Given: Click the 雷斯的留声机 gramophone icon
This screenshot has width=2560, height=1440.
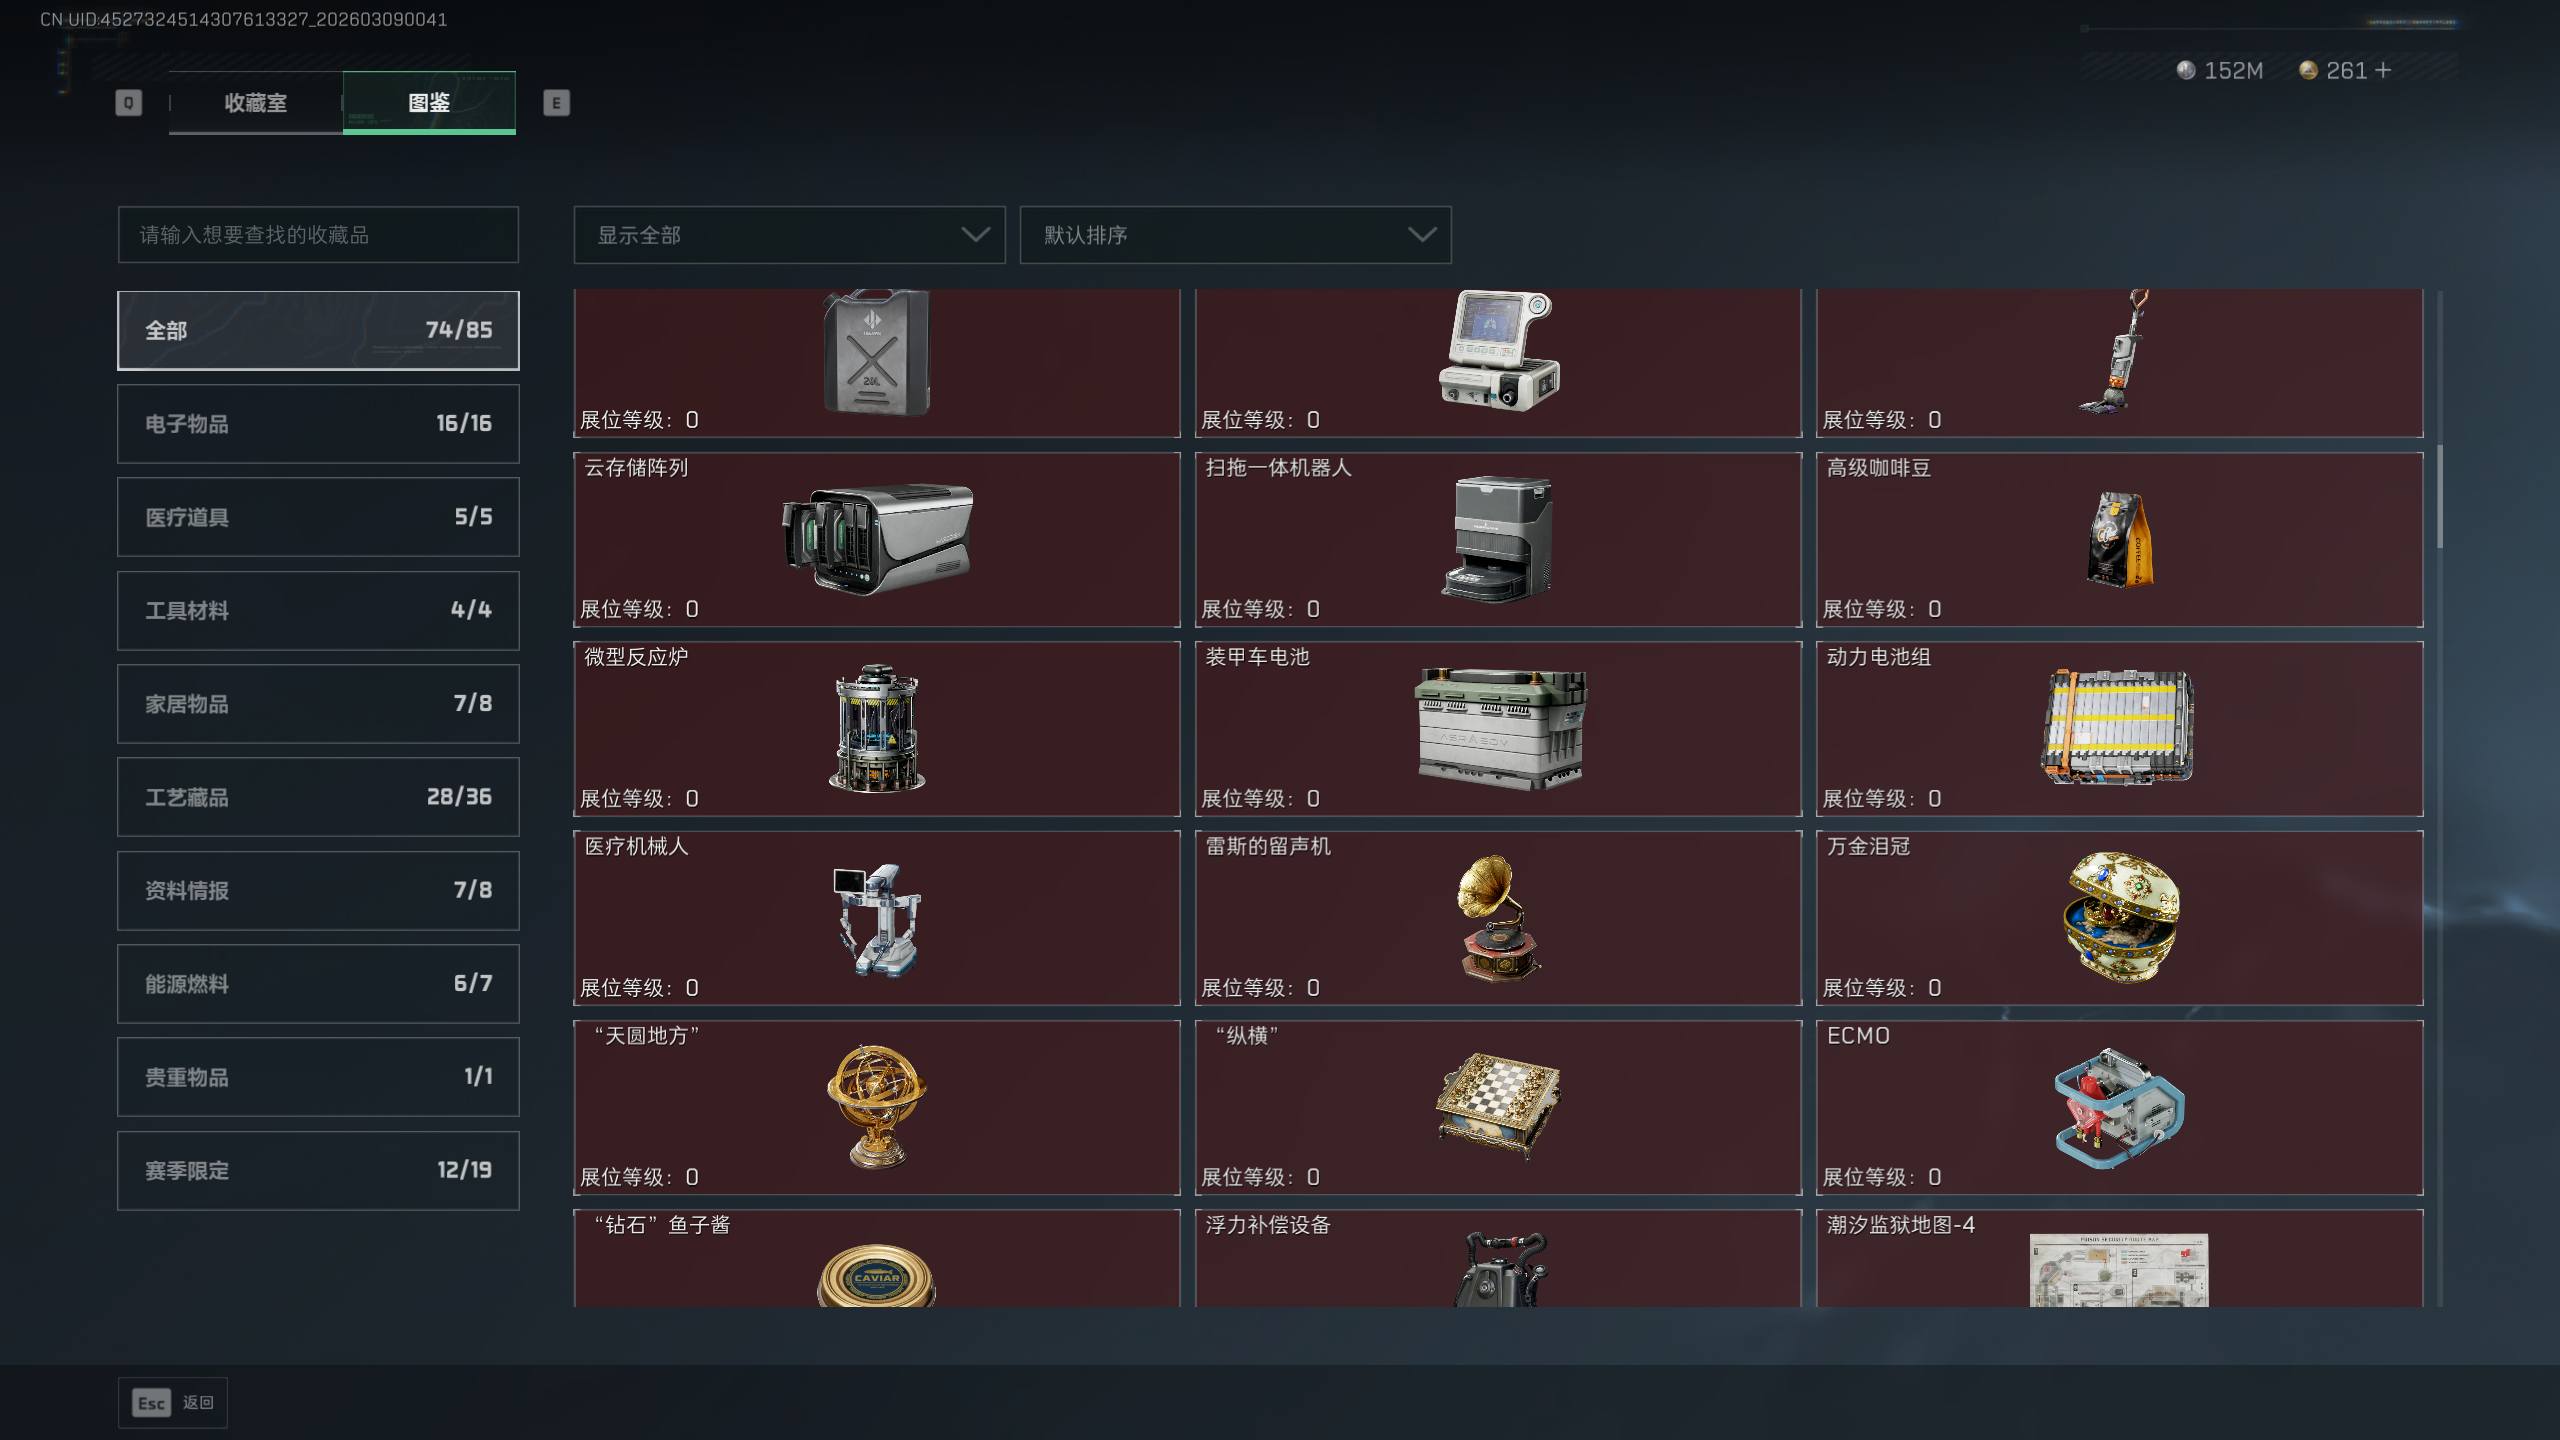Looking at the screenshot, I should 1498,917.
